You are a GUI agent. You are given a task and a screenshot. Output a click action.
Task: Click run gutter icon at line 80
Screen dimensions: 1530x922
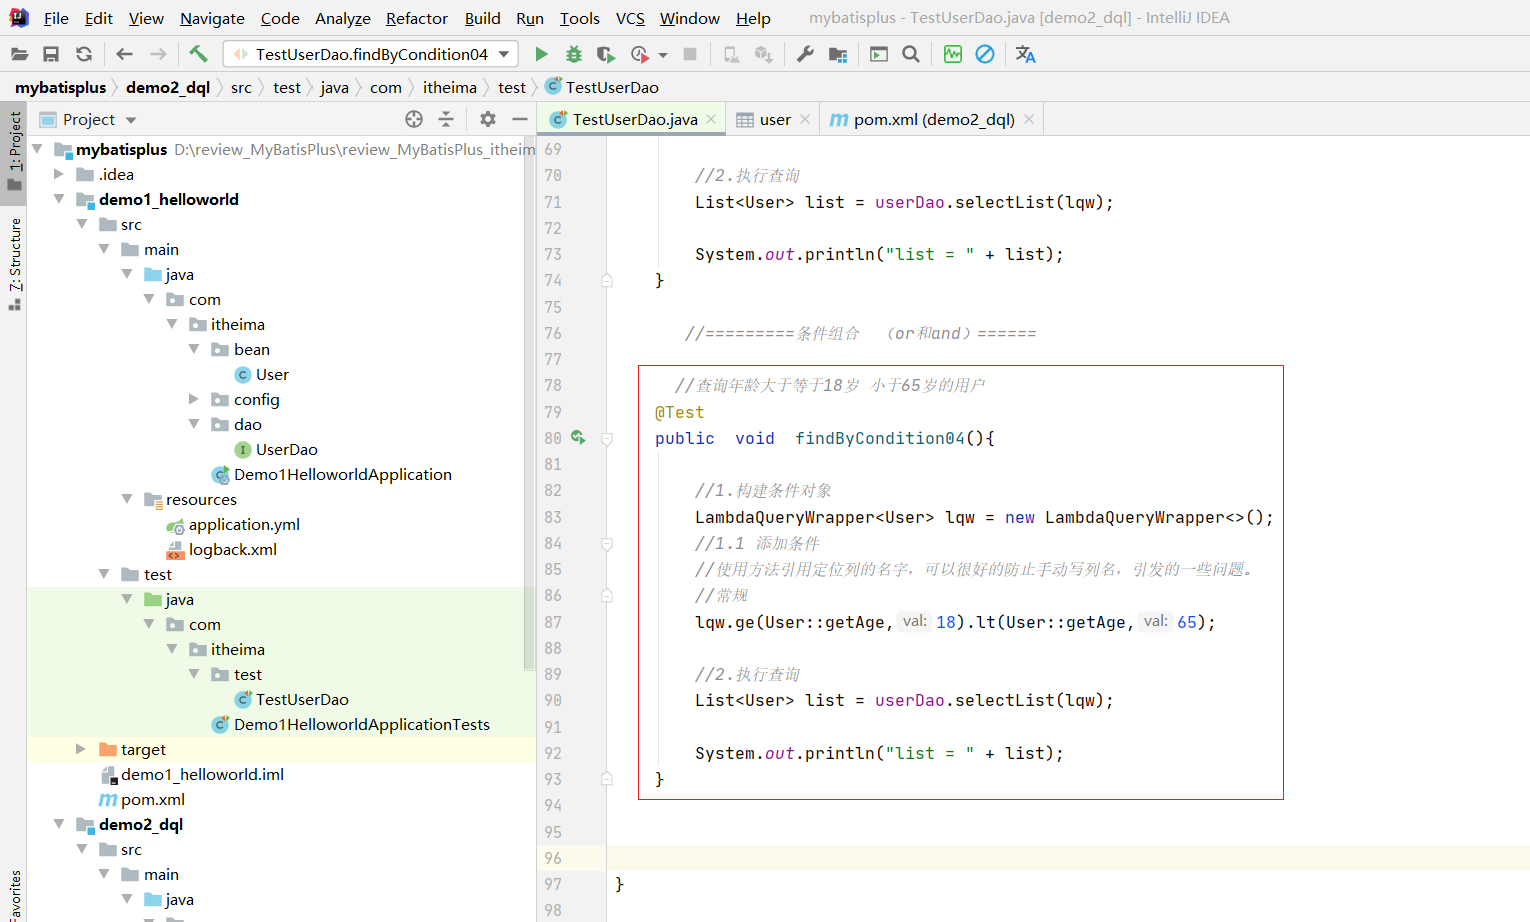(578, 437)
